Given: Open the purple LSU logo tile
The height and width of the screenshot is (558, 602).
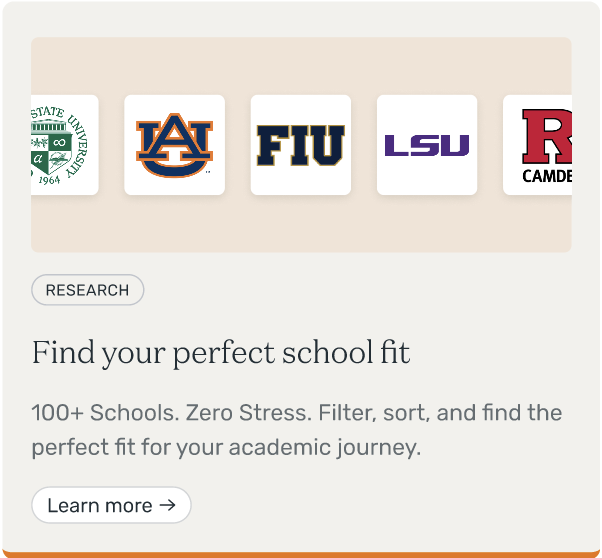Looking at the screenshot, I should (427, 145).
